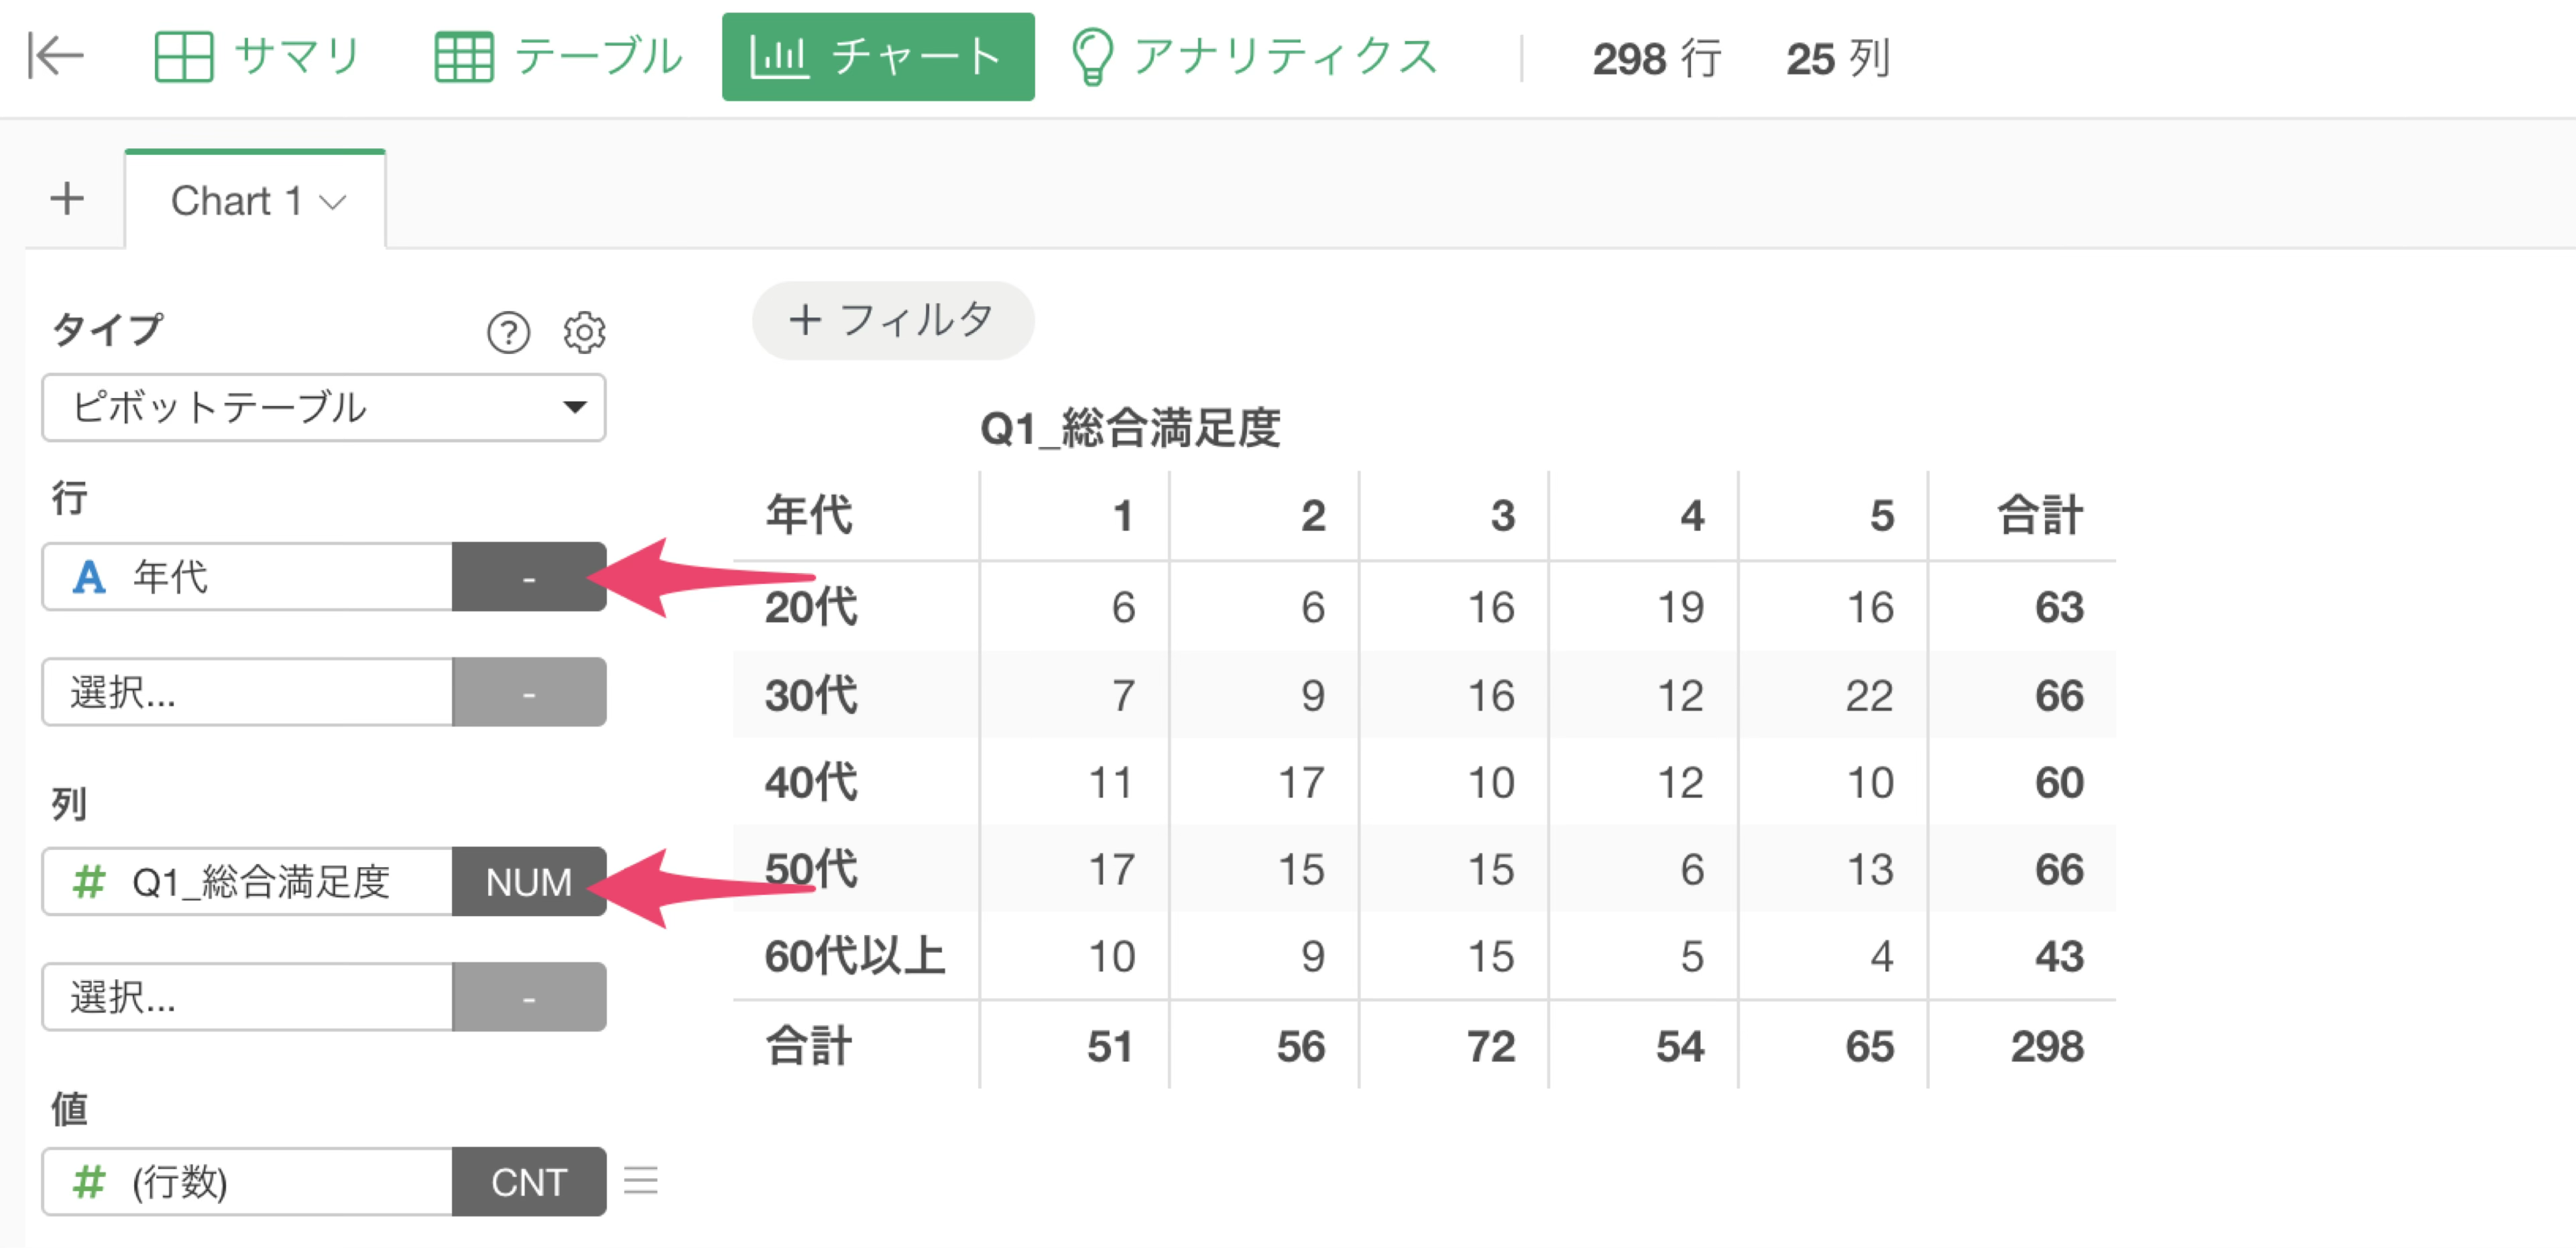The height and width of the screenshot is (1248, 2576).
Task: Click the empty 選択... field under 行
Action: (247, 692)
